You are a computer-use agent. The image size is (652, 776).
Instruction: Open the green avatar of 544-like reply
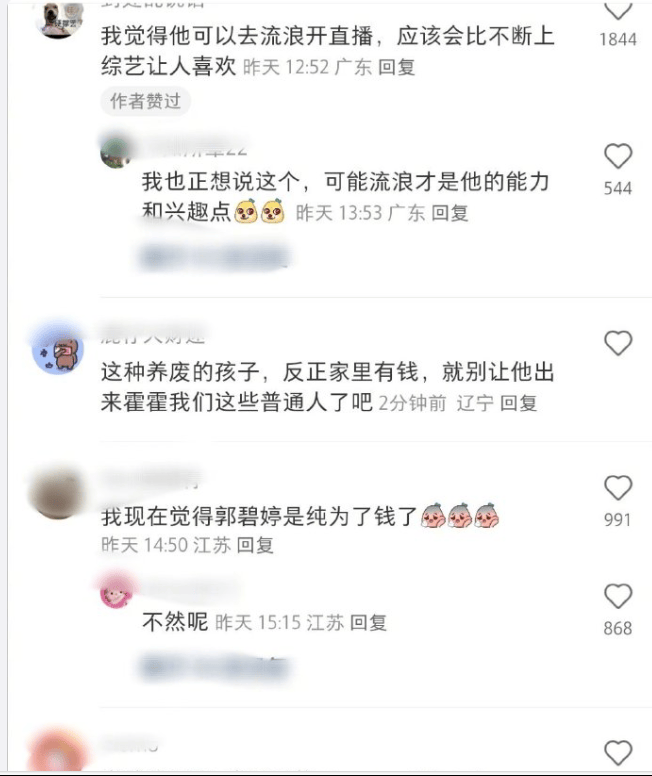pyautogui.click(x=117, y=151)
